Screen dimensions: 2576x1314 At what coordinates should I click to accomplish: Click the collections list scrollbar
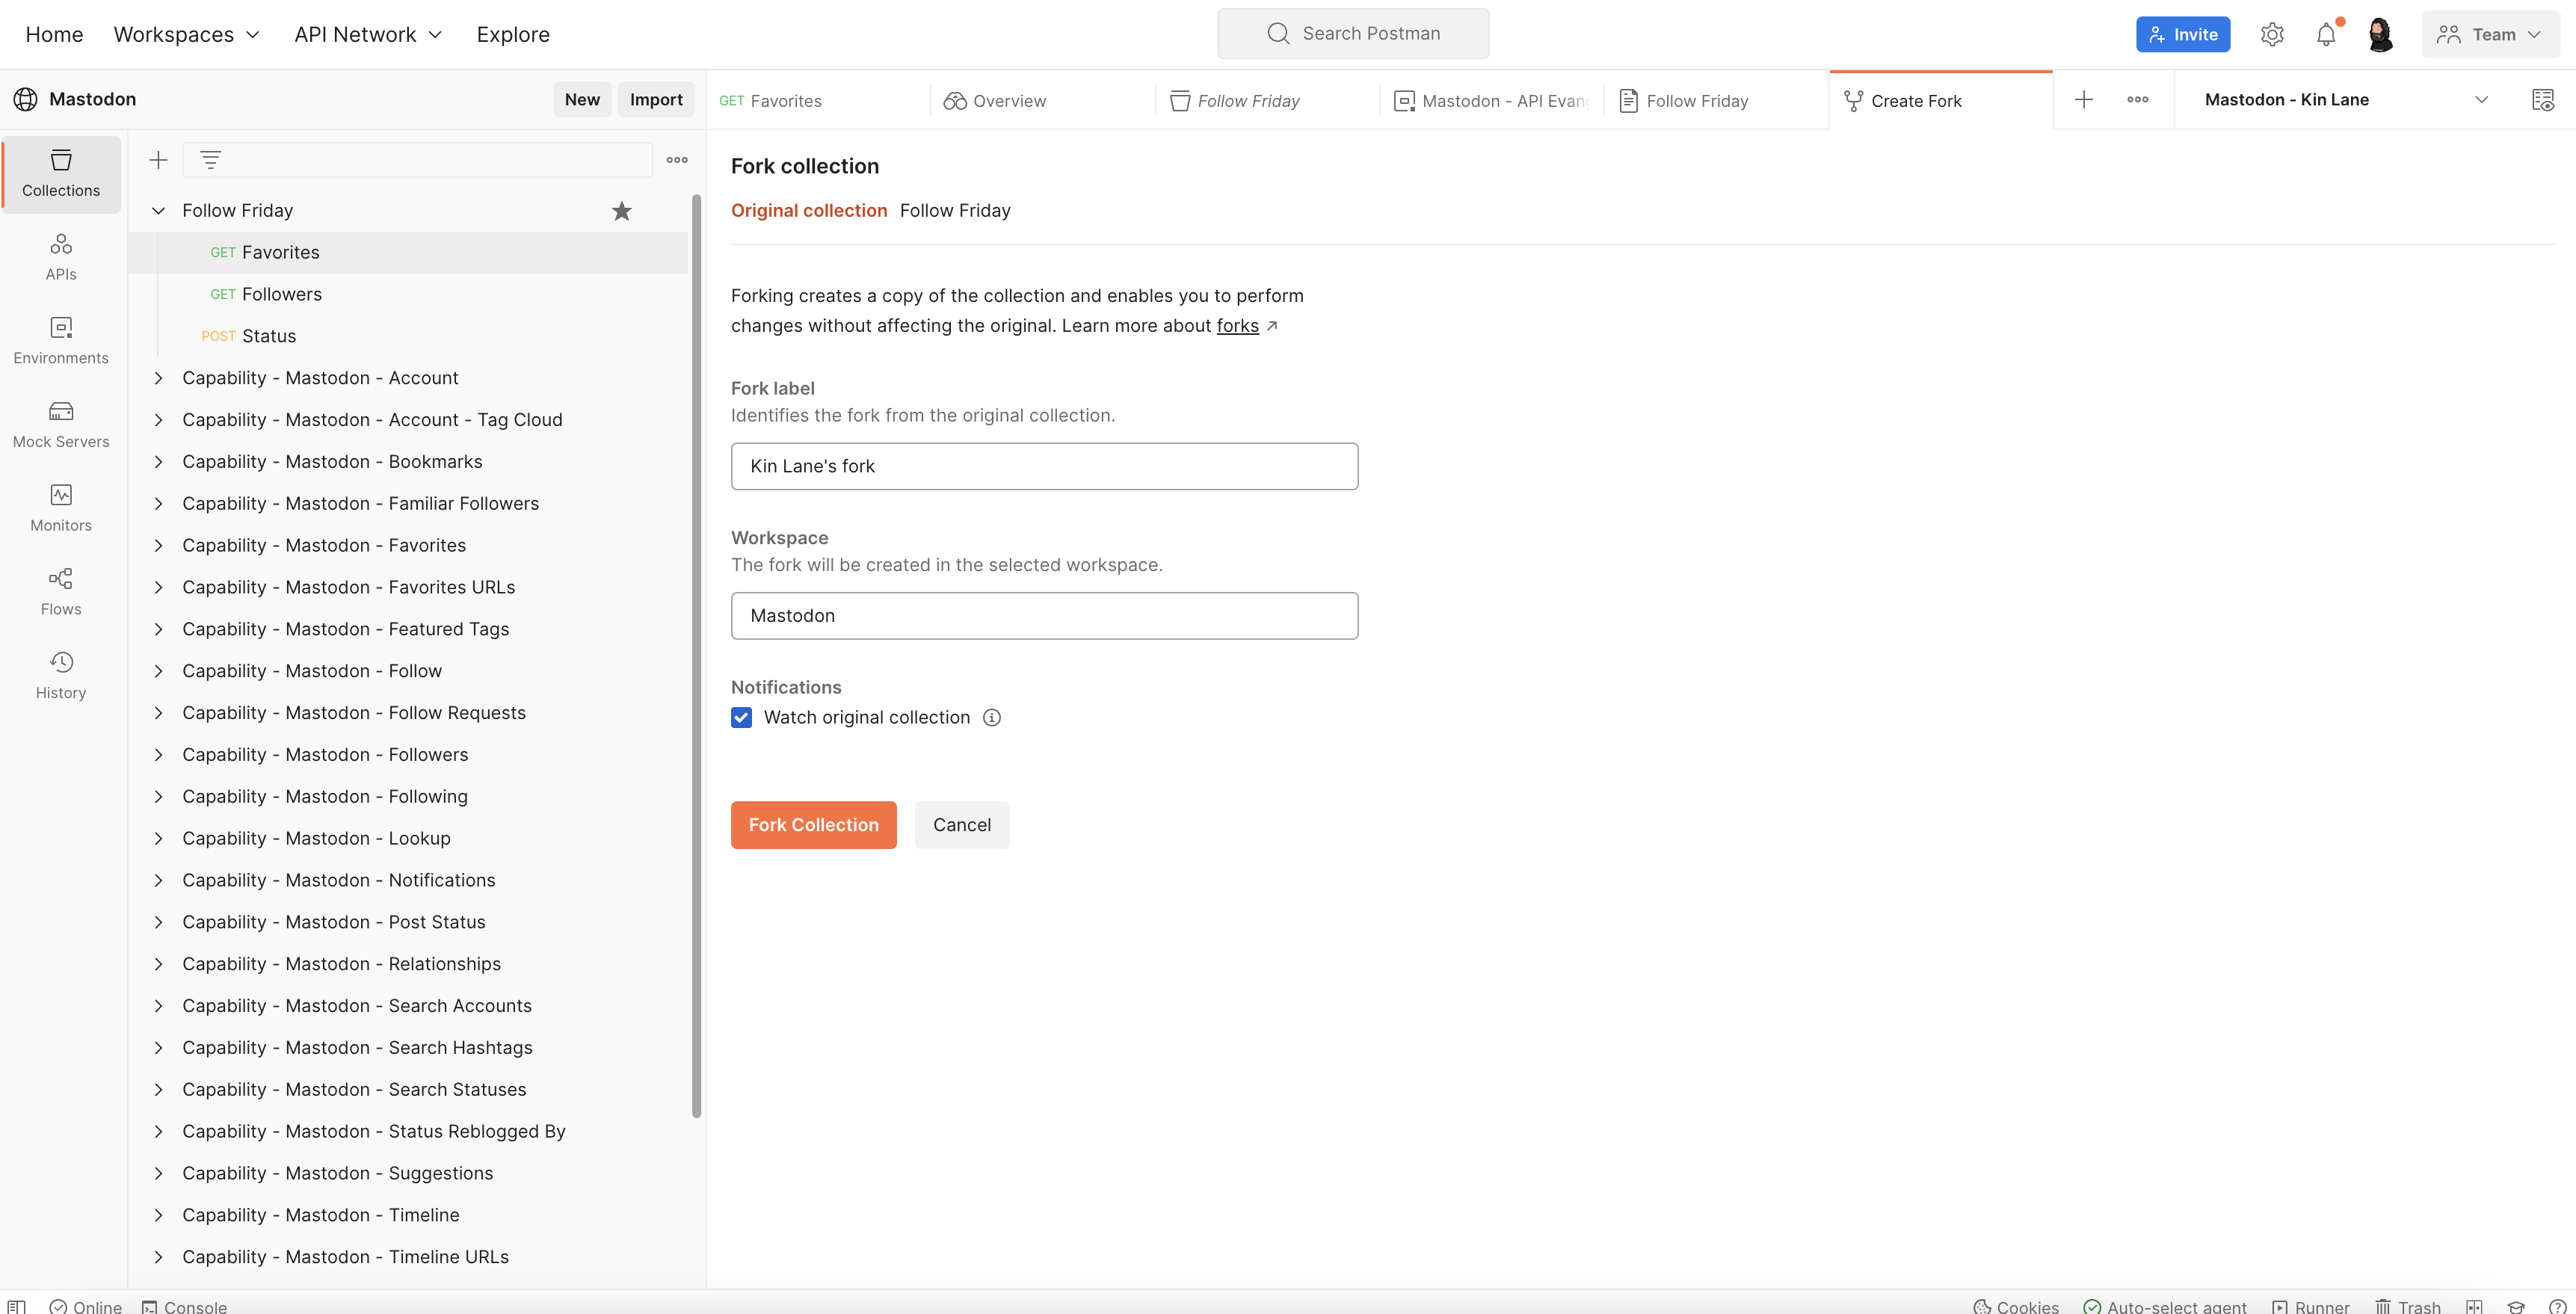[697, 656]
